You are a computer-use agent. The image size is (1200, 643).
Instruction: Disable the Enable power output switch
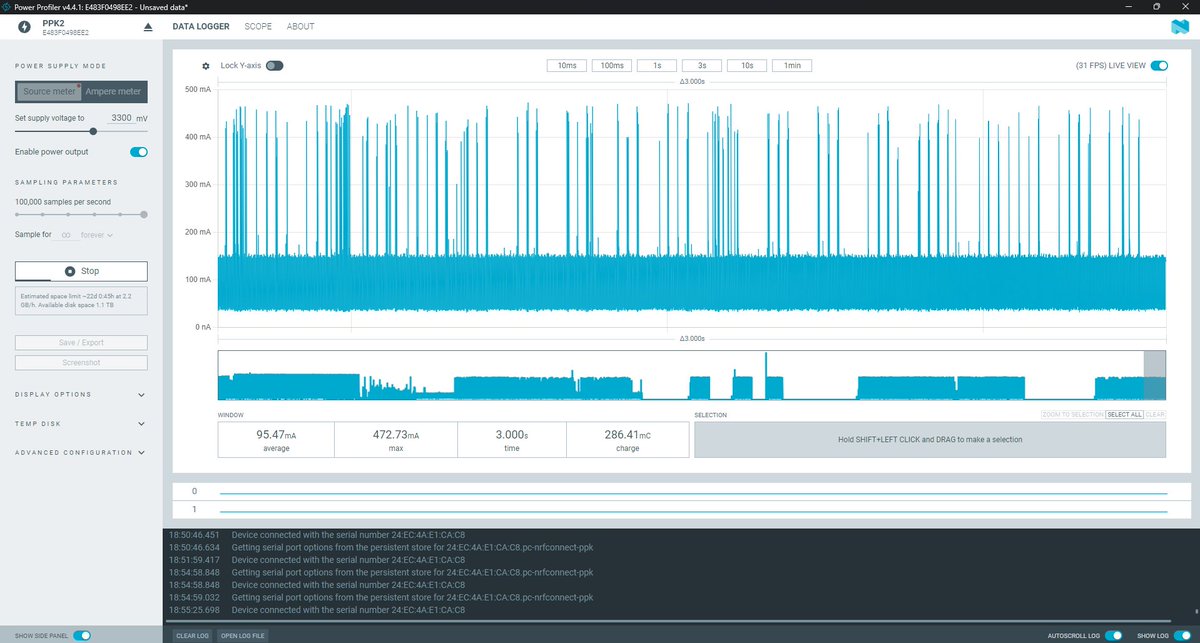click(139, 152)
